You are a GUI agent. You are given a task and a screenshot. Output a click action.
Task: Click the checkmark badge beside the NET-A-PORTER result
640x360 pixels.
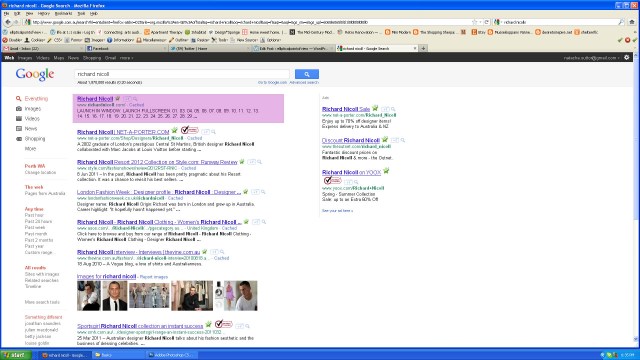click(x=189, y=130)
